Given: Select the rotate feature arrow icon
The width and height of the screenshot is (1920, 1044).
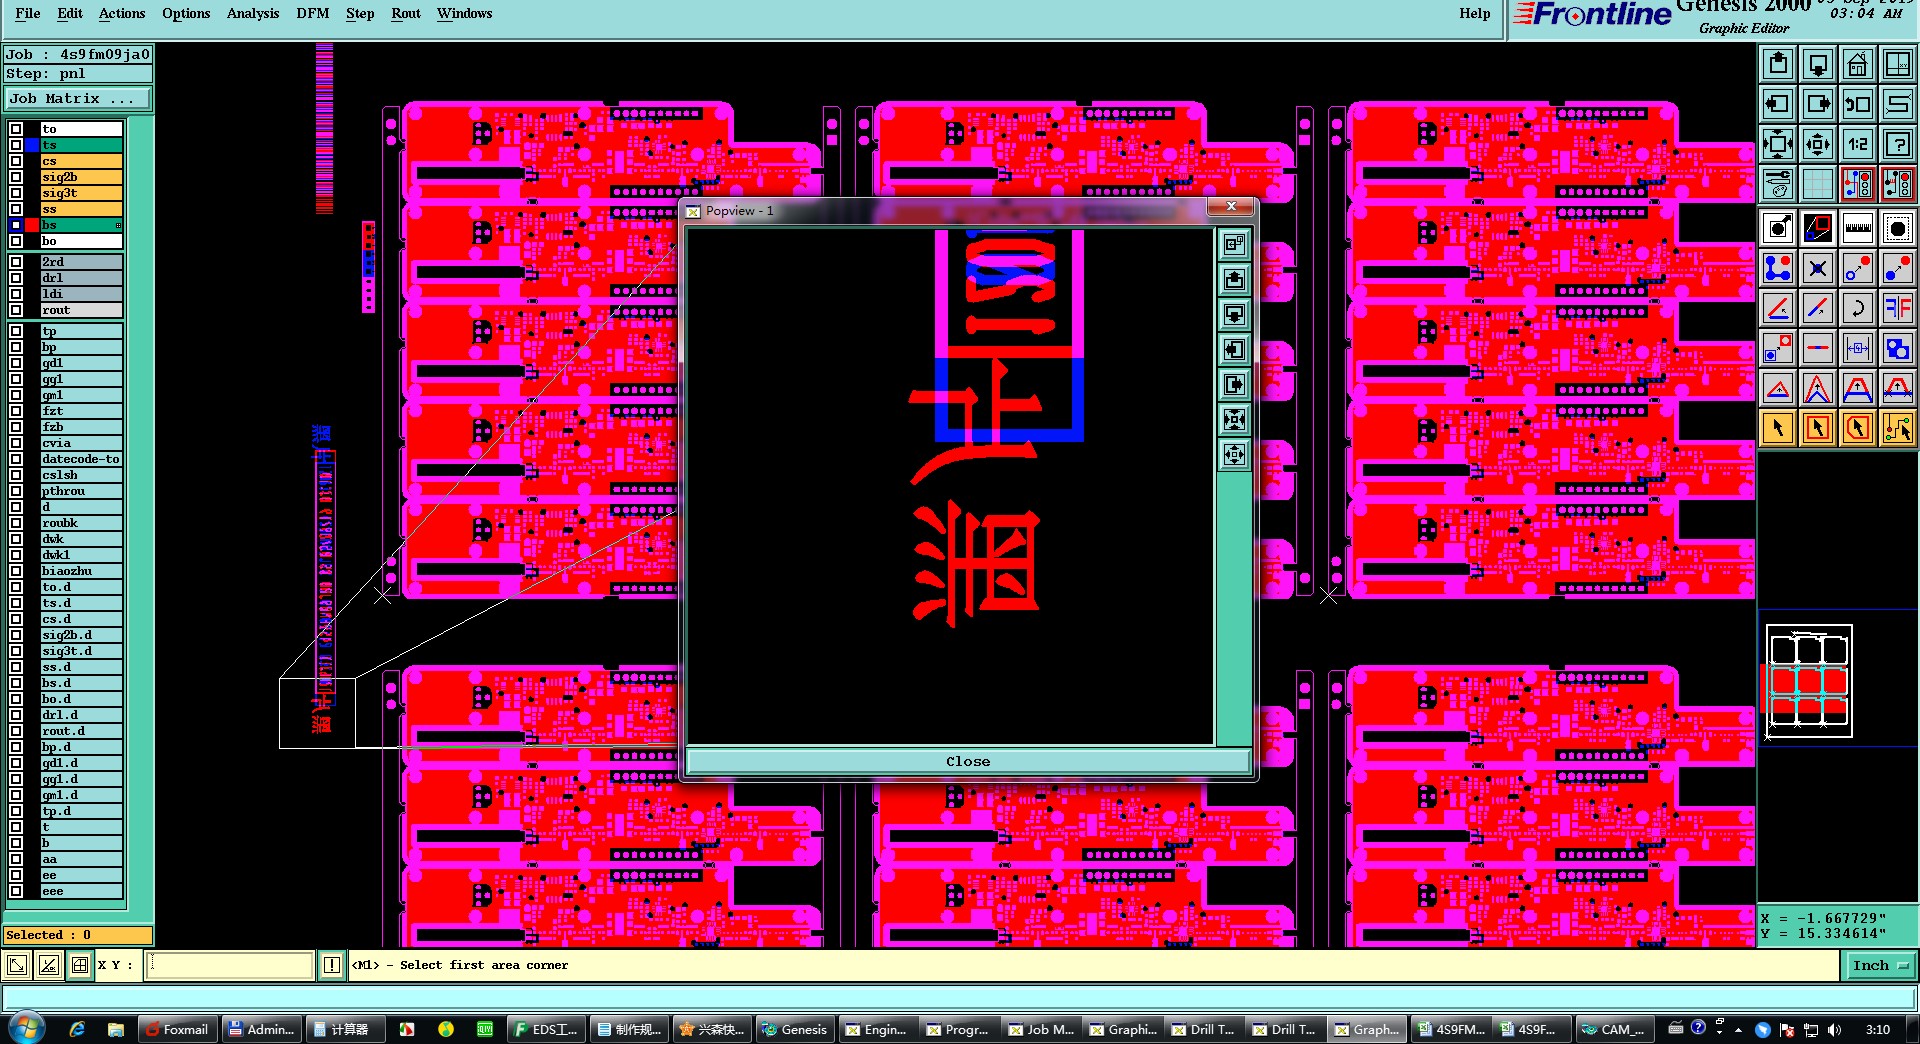Looking at the screenshot, I should 1857,308.
